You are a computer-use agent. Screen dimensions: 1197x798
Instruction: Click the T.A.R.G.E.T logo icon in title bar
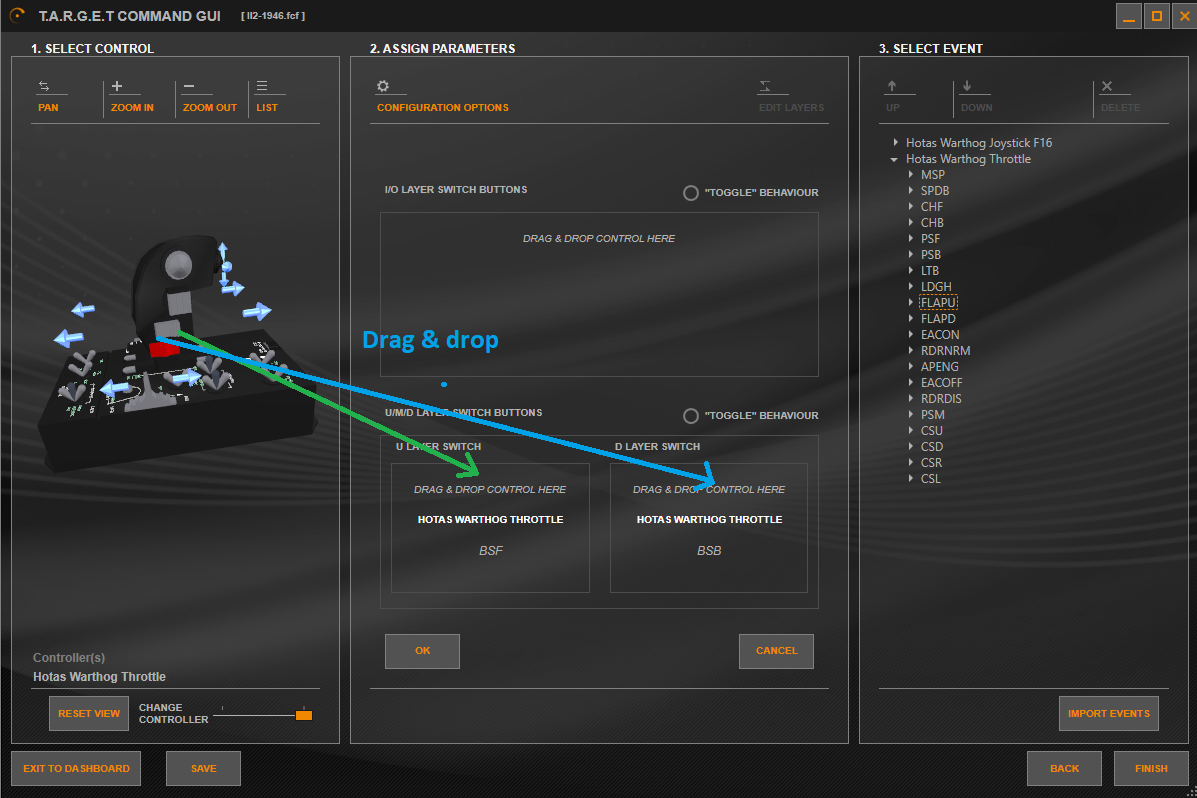coord(18,15)
